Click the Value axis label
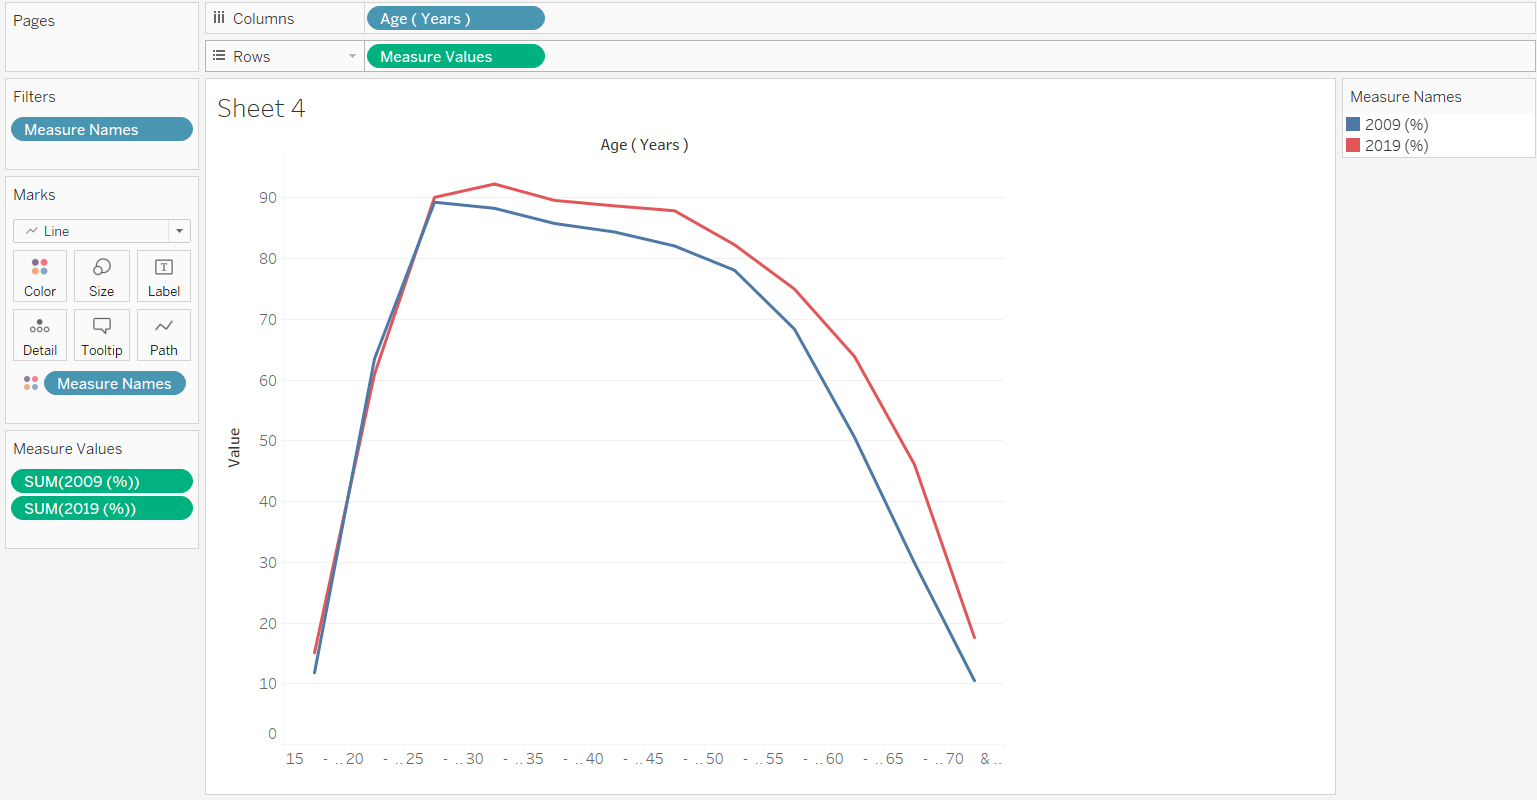Image resolution: width=1537 pixels, height=800 pixels. point(235,447)
